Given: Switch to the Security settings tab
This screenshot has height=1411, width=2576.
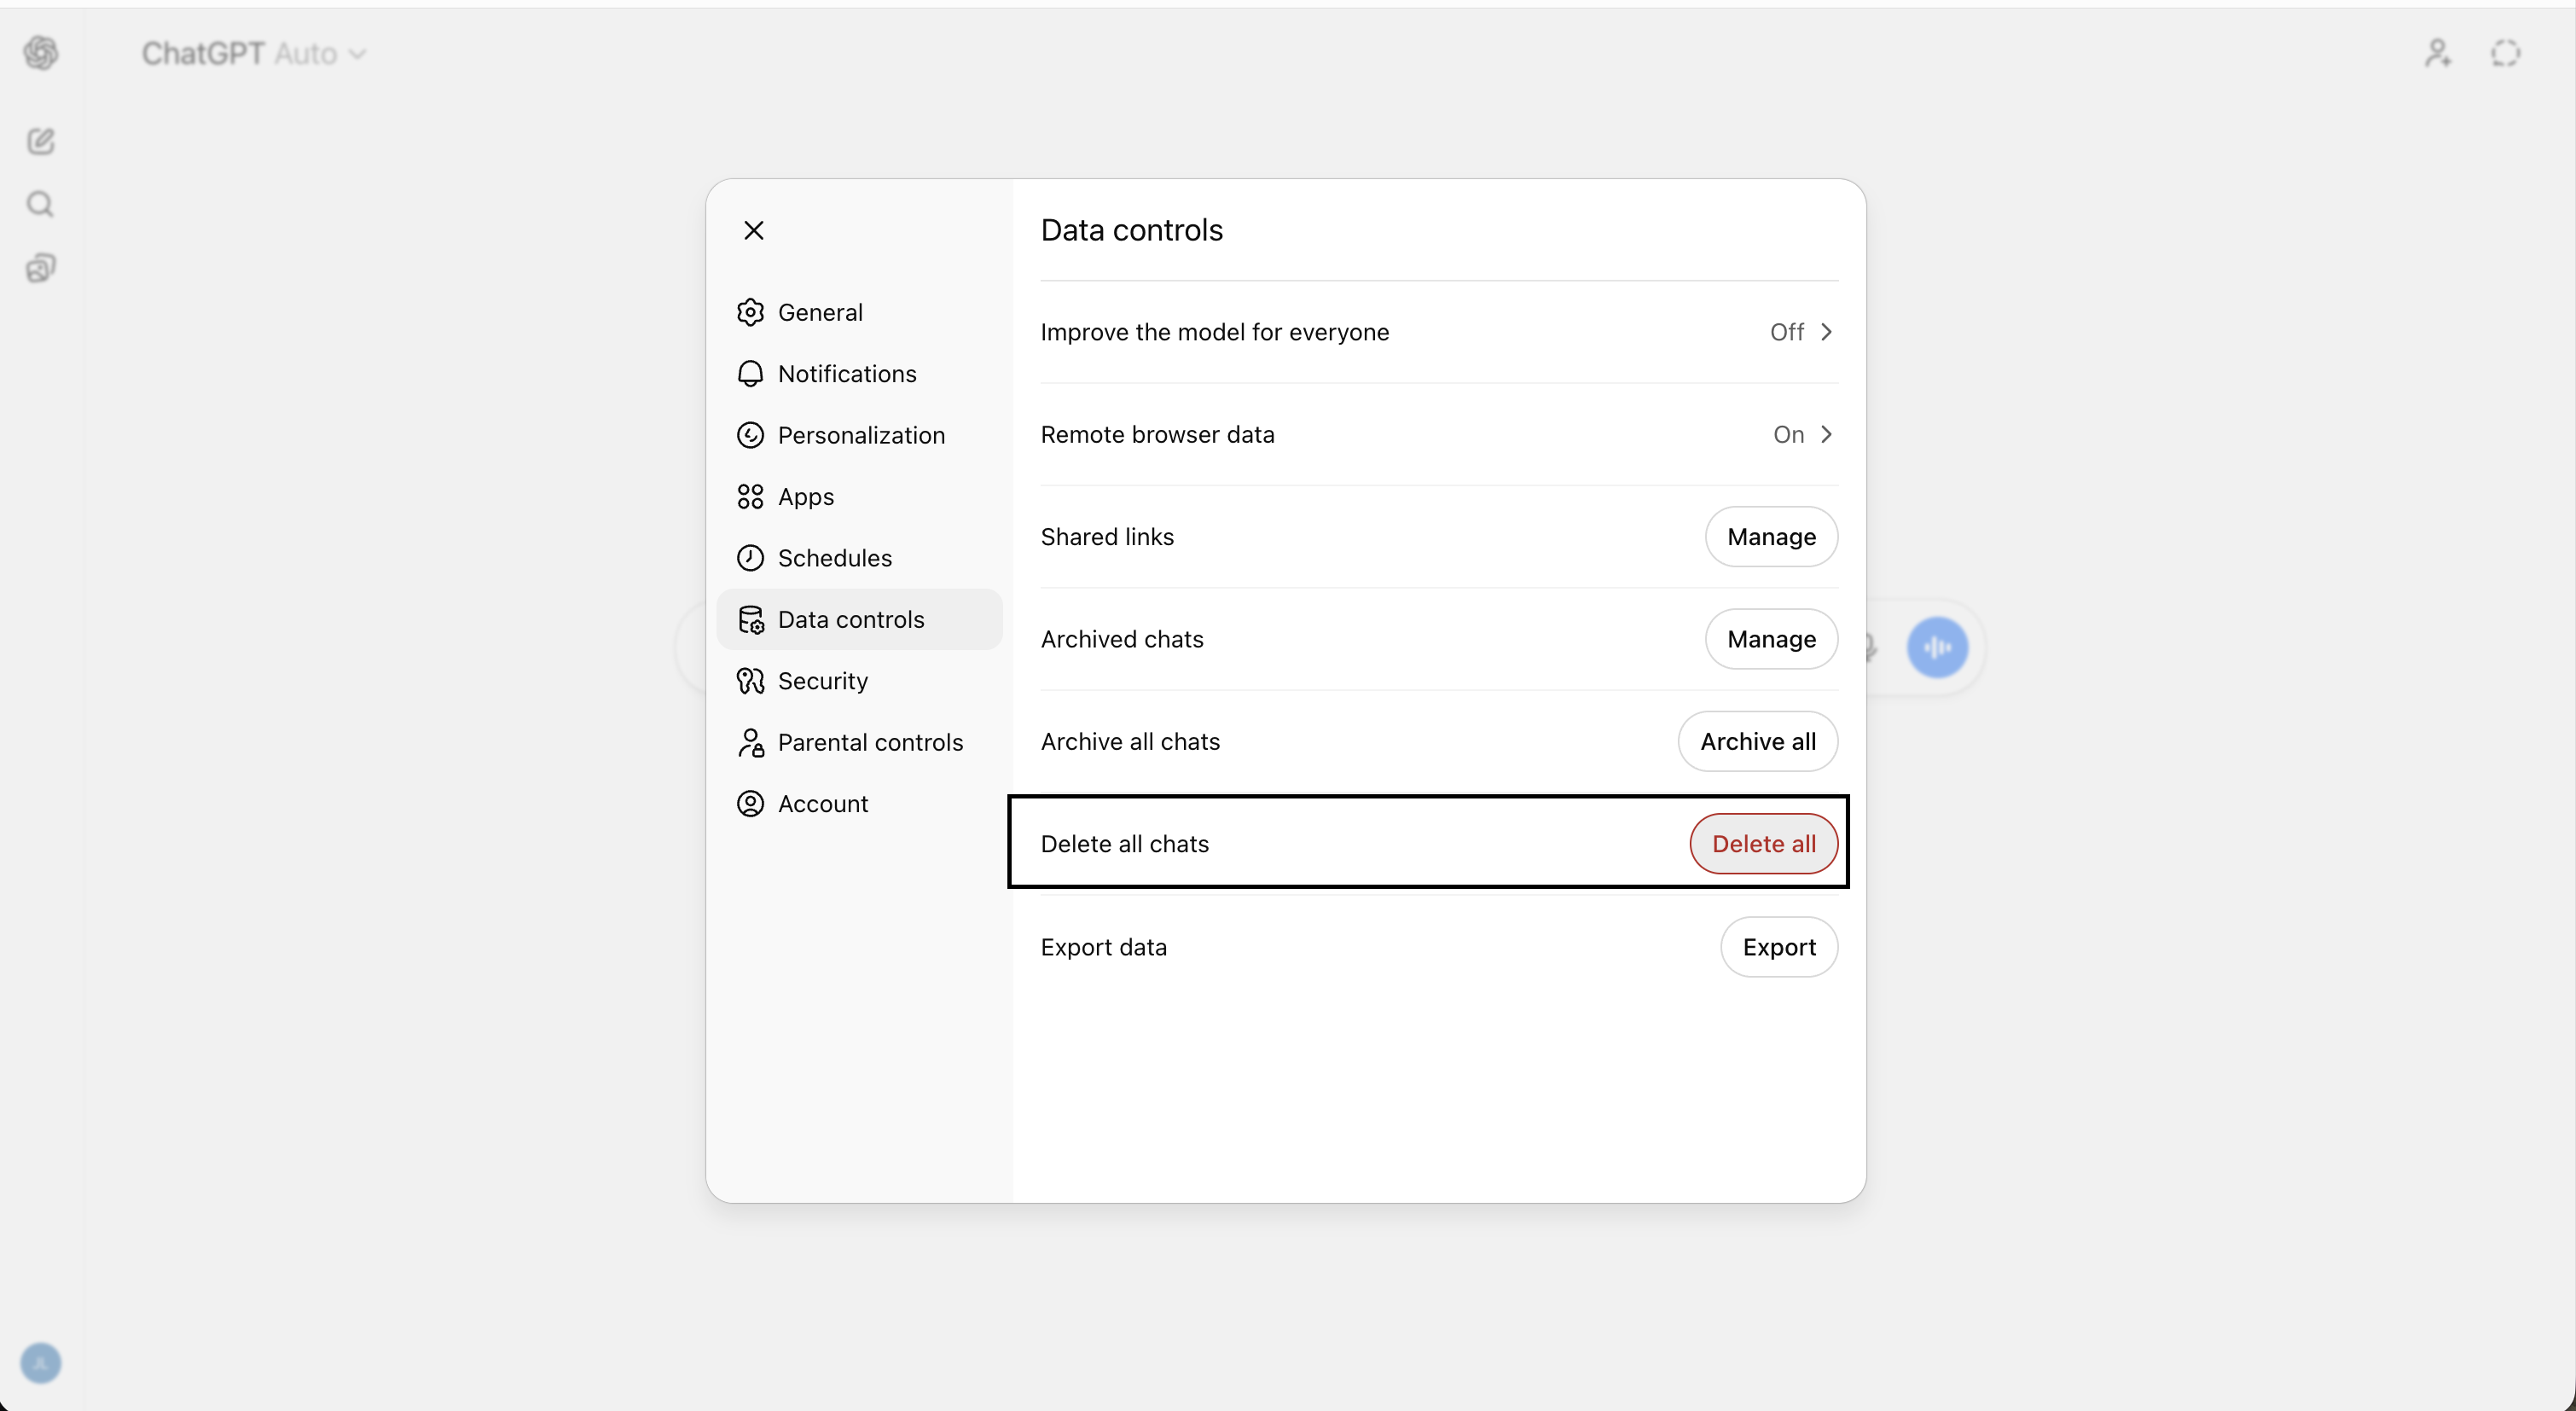Looking at the screenshot, I should [x=822, y=681].
